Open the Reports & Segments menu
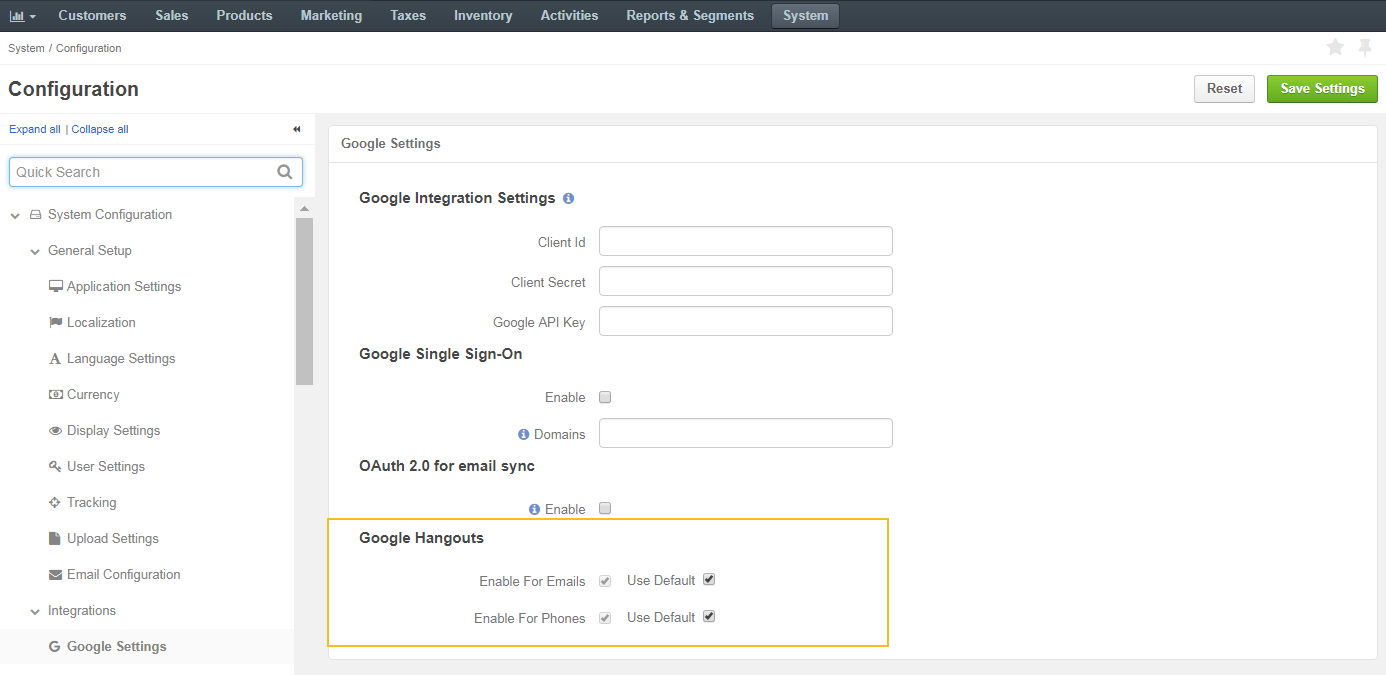 (x=690, y=16)
